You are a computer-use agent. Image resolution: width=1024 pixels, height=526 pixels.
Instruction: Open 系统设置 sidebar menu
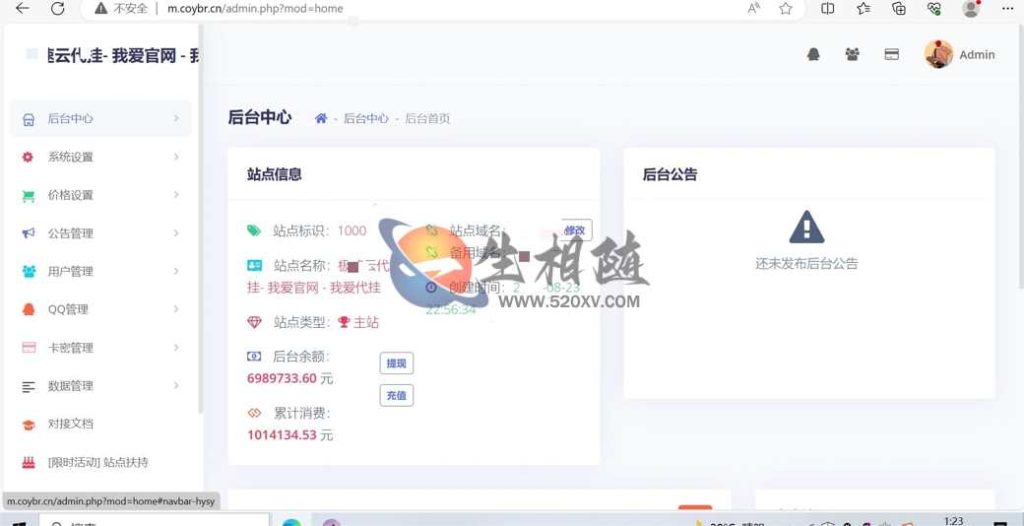[101, 157]
